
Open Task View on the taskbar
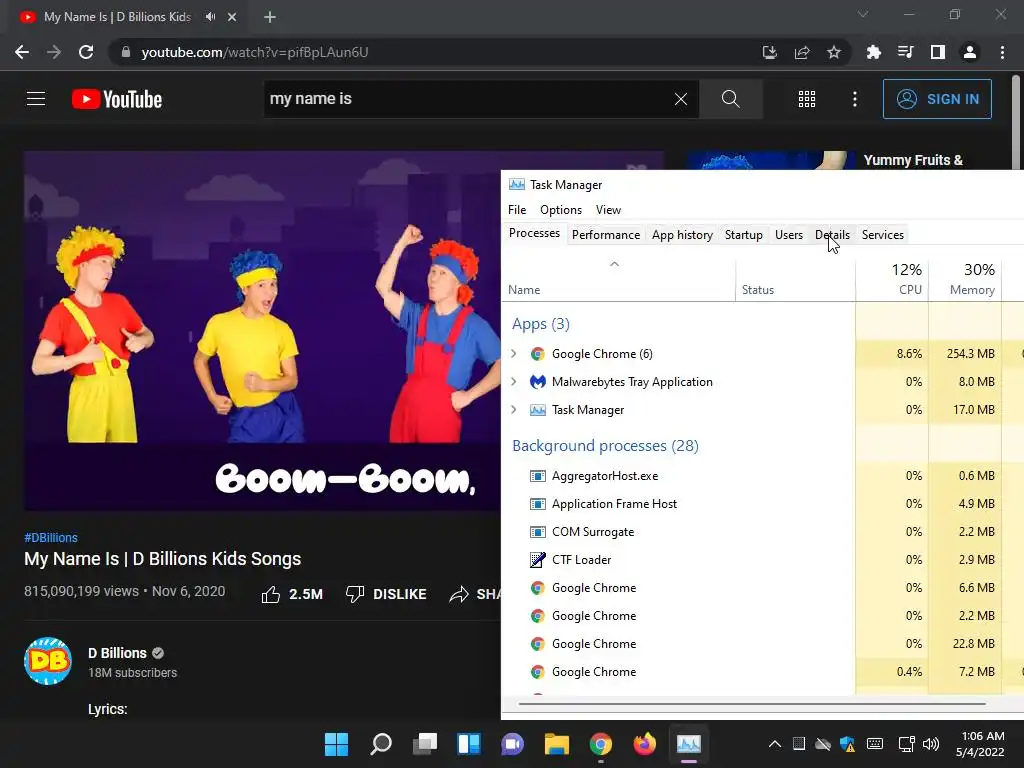coord(424,744)
